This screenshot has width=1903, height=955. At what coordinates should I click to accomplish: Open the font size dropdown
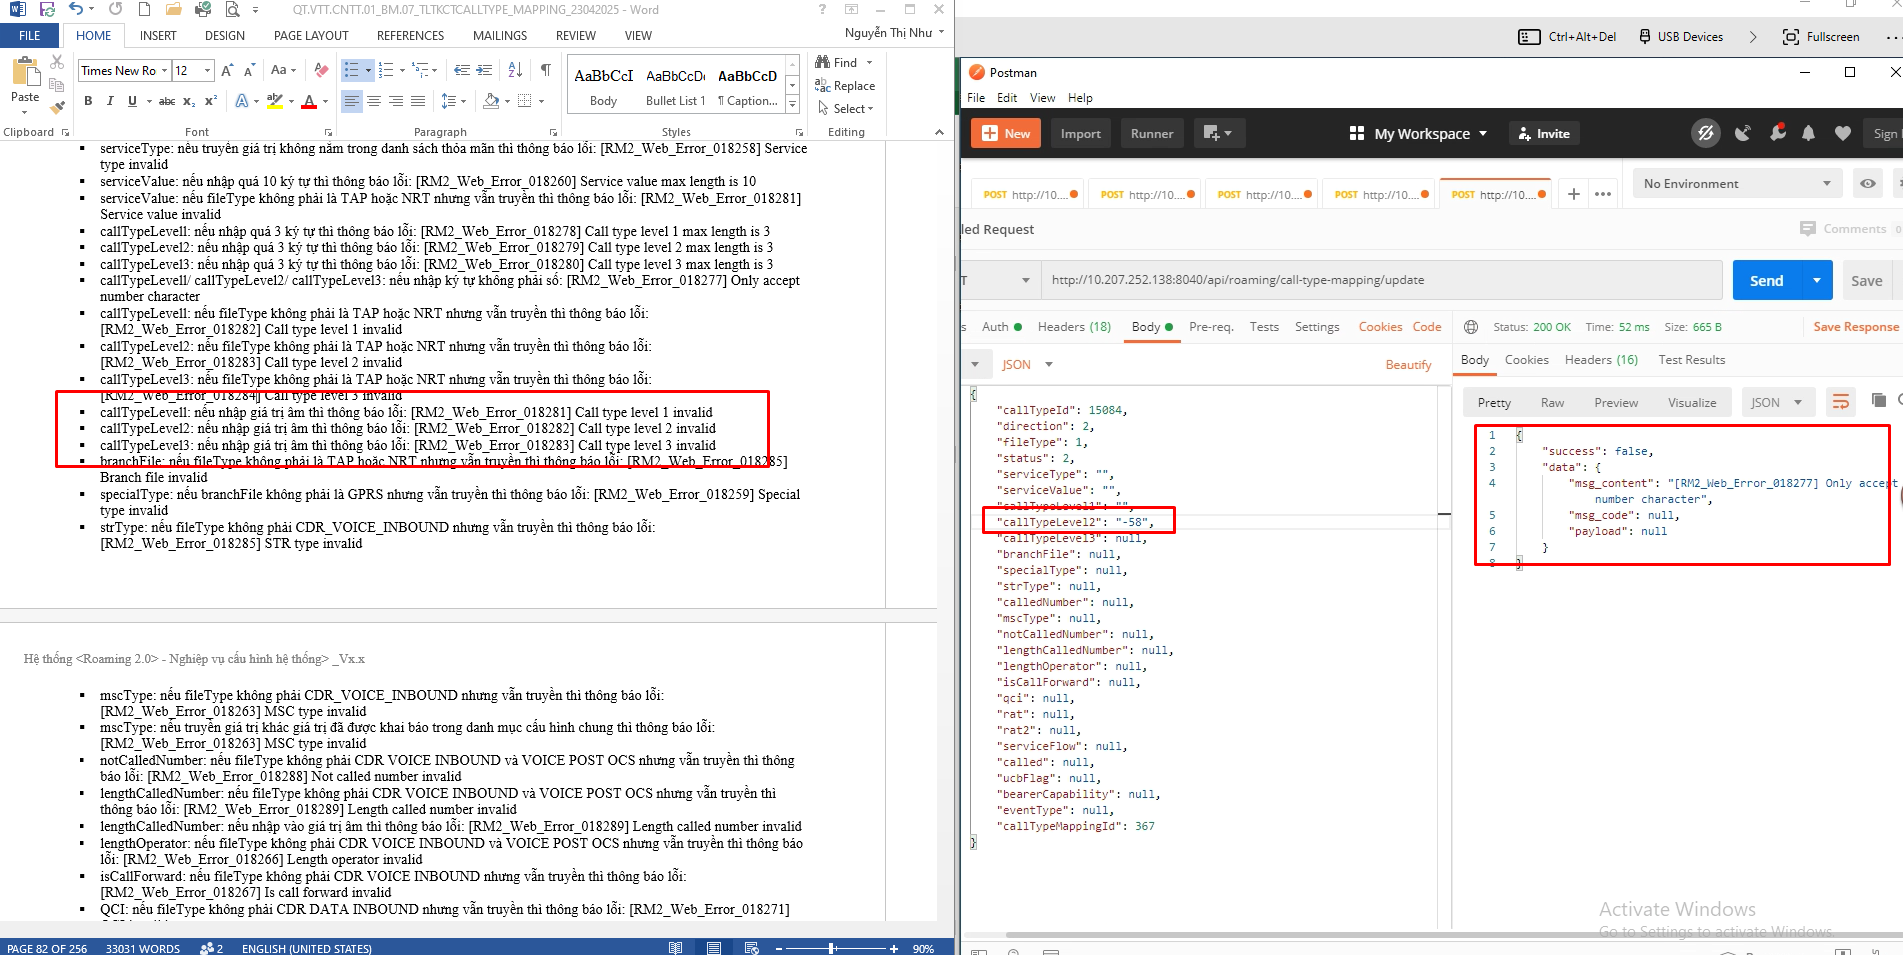(208, 70)
